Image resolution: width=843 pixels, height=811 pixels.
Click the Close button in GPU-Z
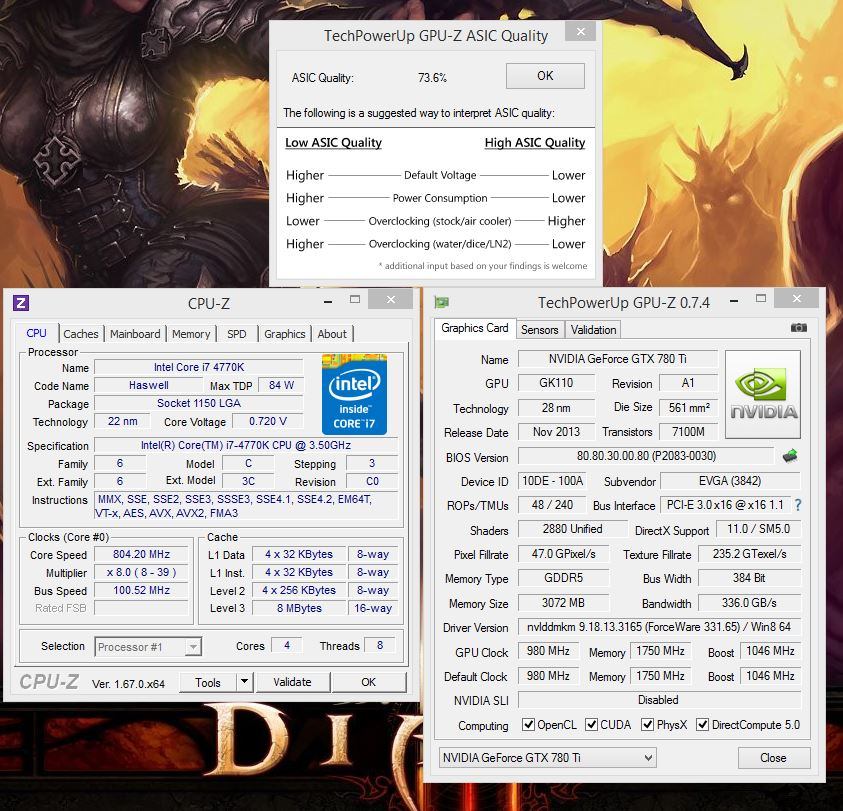click(x=773, y=758)
